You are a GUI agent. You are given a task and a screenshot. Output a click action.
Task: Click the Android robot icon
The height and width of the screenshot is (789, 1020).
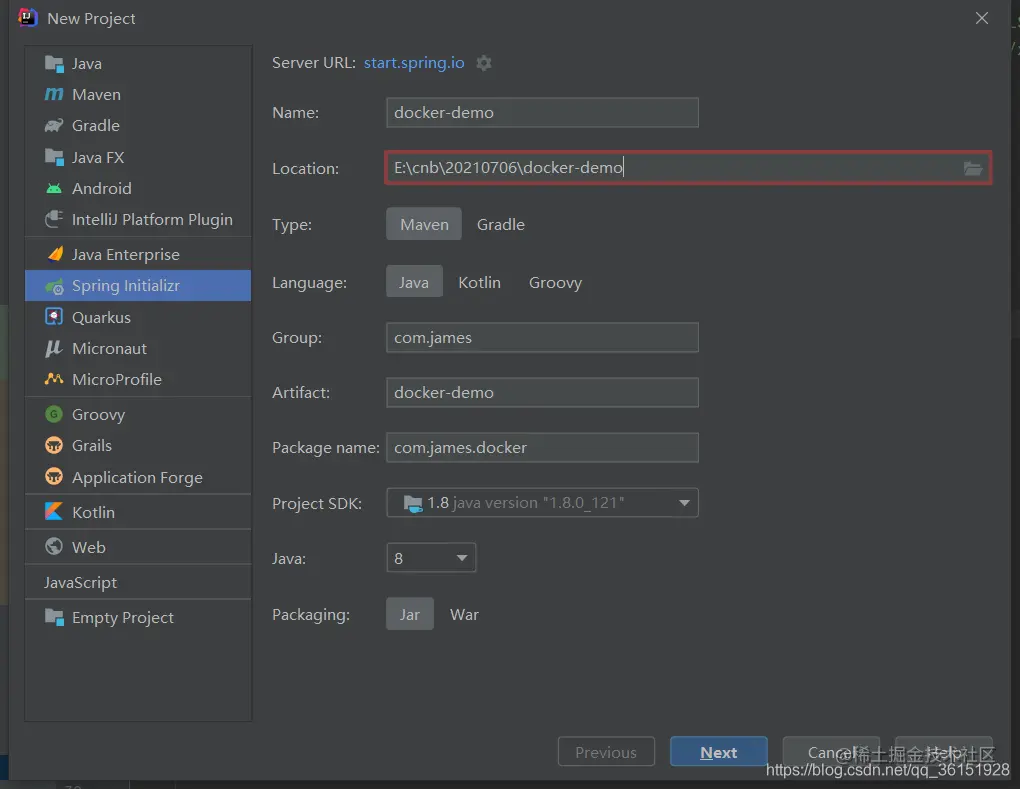54,189
